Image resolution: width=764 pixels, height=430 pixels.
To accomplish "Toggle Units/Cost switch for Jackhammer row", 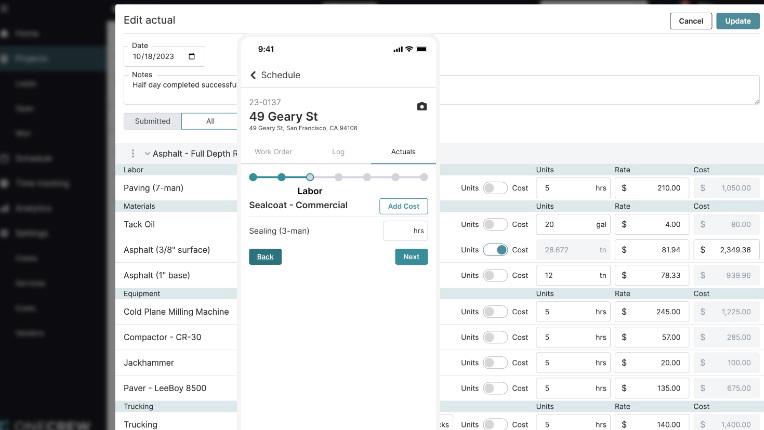I will 495,363.
